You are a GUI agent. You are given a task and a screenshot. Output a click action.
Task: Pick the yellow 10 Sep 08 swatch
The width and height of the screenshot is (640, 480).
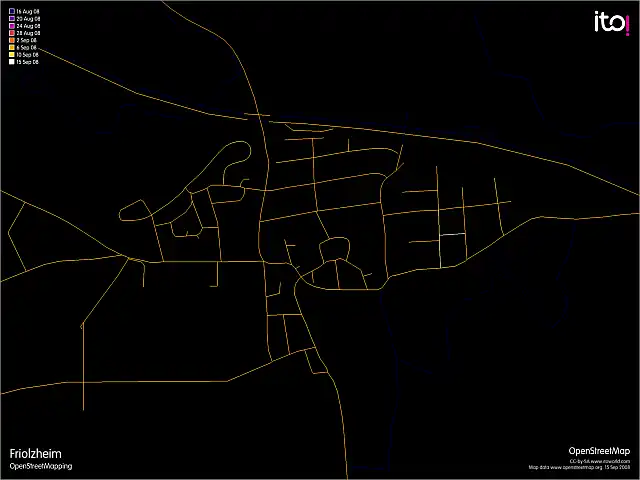(x=12, y=54)
